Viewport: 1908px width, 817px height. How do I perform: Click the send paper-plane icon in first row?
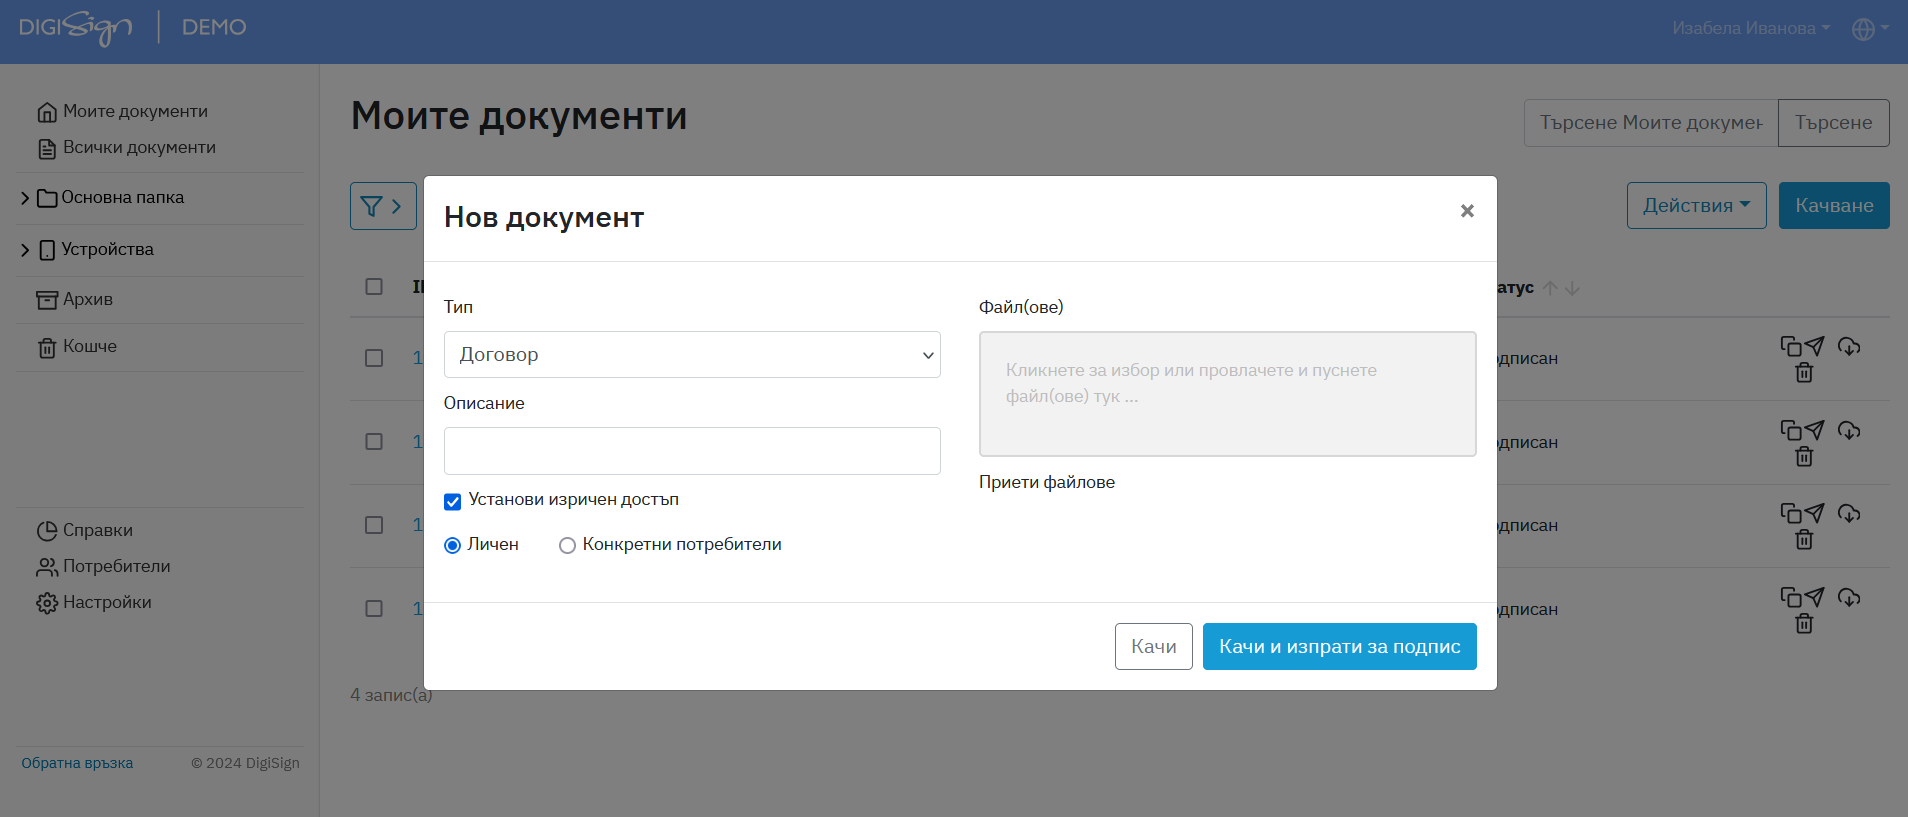click(x=1814, y=346)
